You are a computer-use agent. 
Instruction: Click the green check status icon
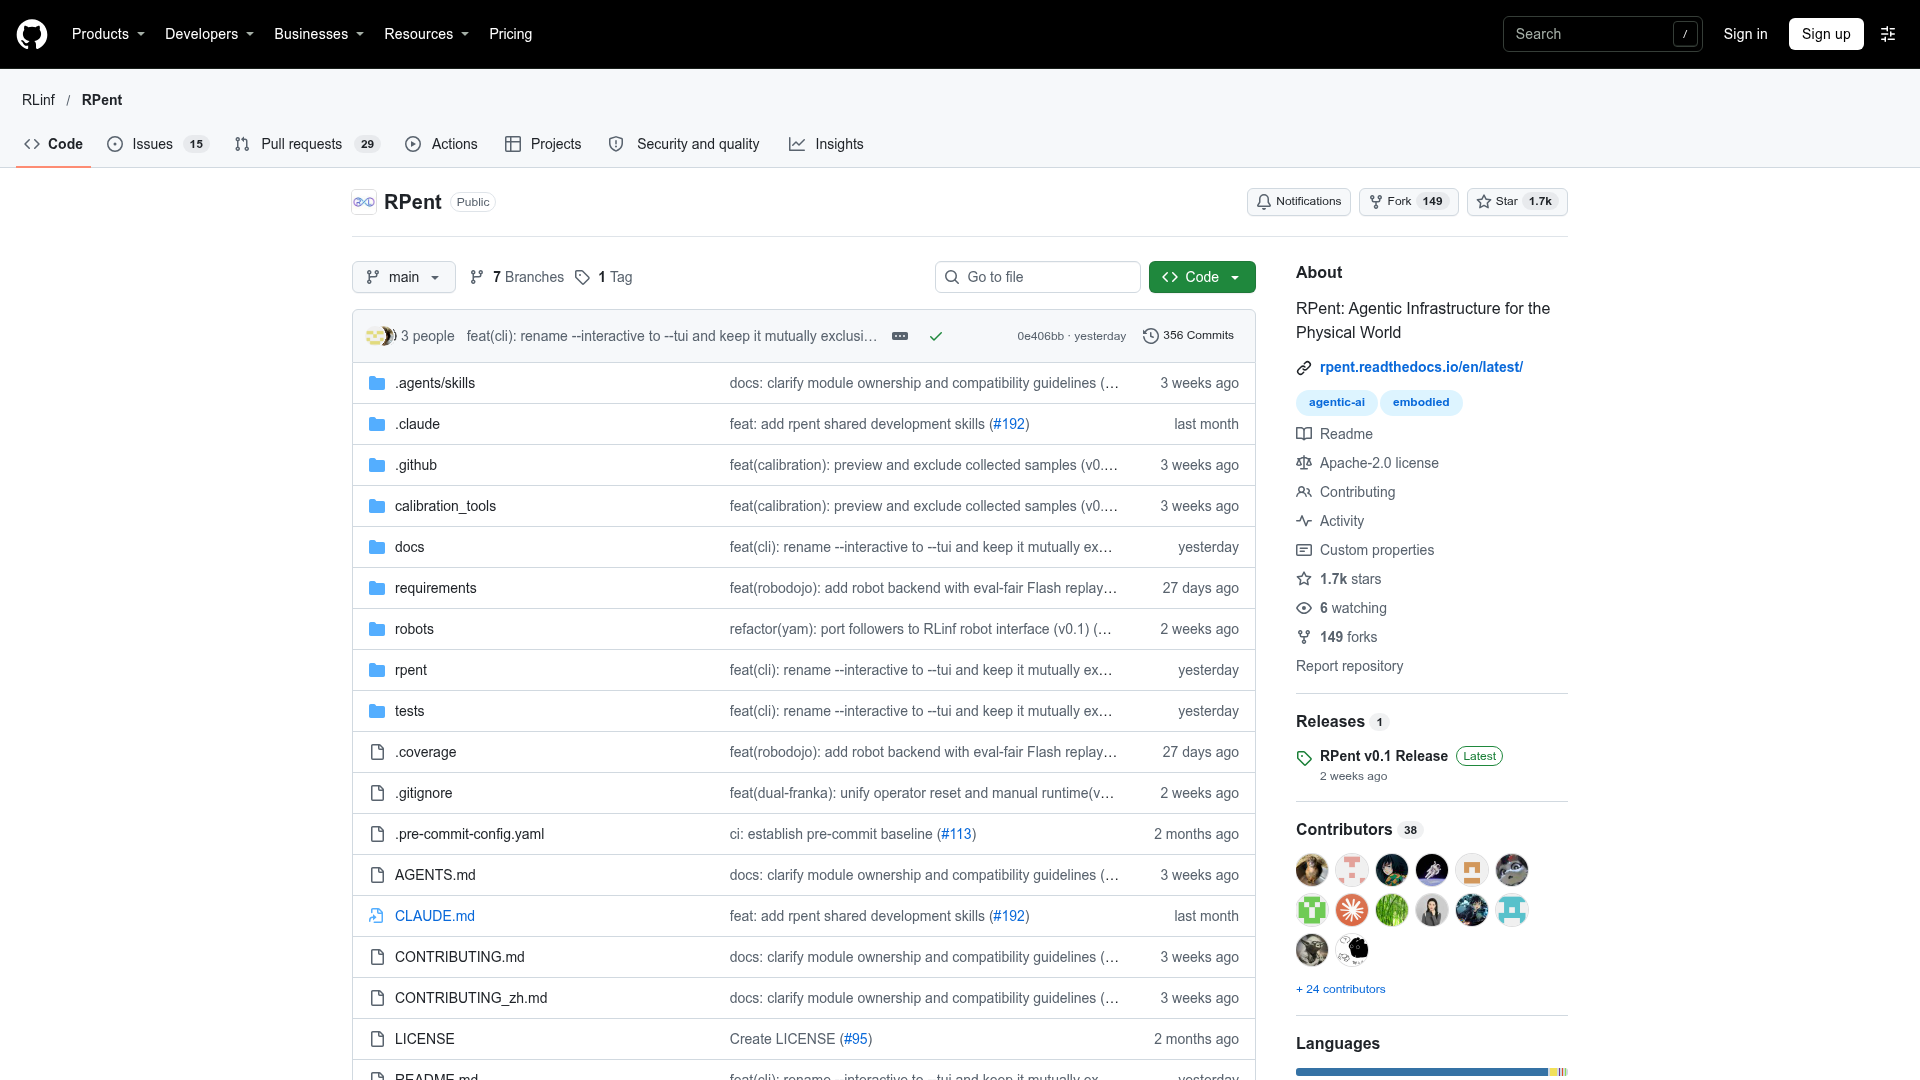pyautogui.click(x=936, y=336)
